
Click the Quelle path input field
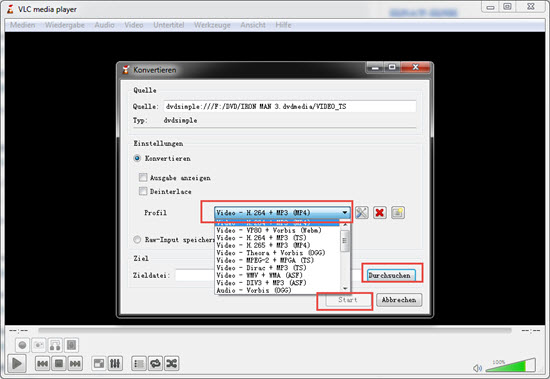(x=290, y=106)
